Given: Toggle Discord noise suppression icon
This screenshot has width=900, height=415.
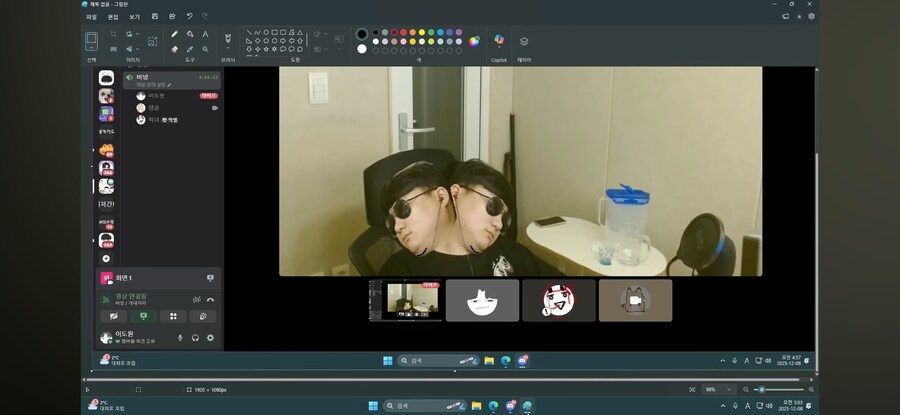Looking at the screenshot, I should tap(196, 300).
